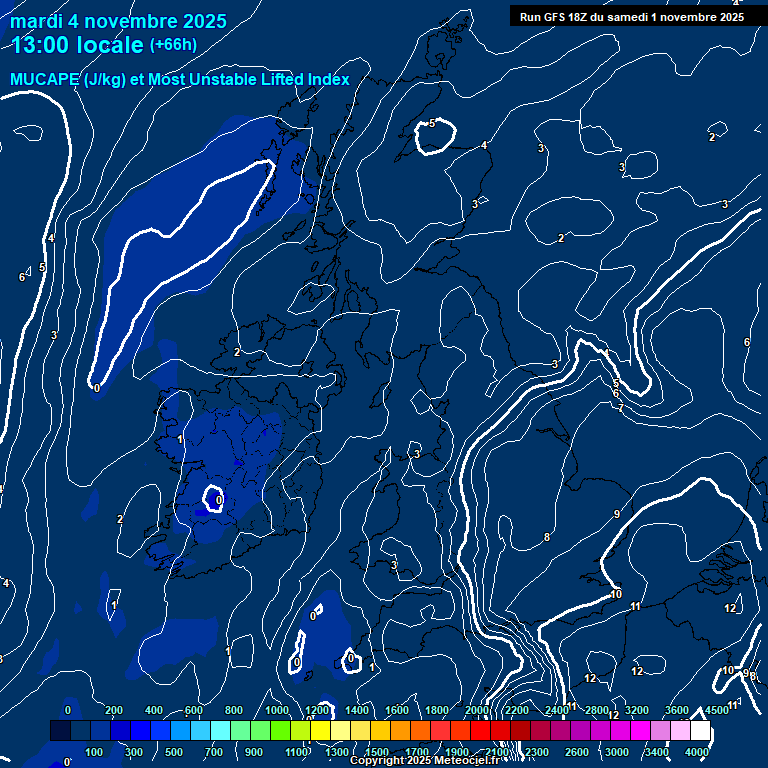Click the lower legend label '2600'
768x768 pixels.
(577, 752)
